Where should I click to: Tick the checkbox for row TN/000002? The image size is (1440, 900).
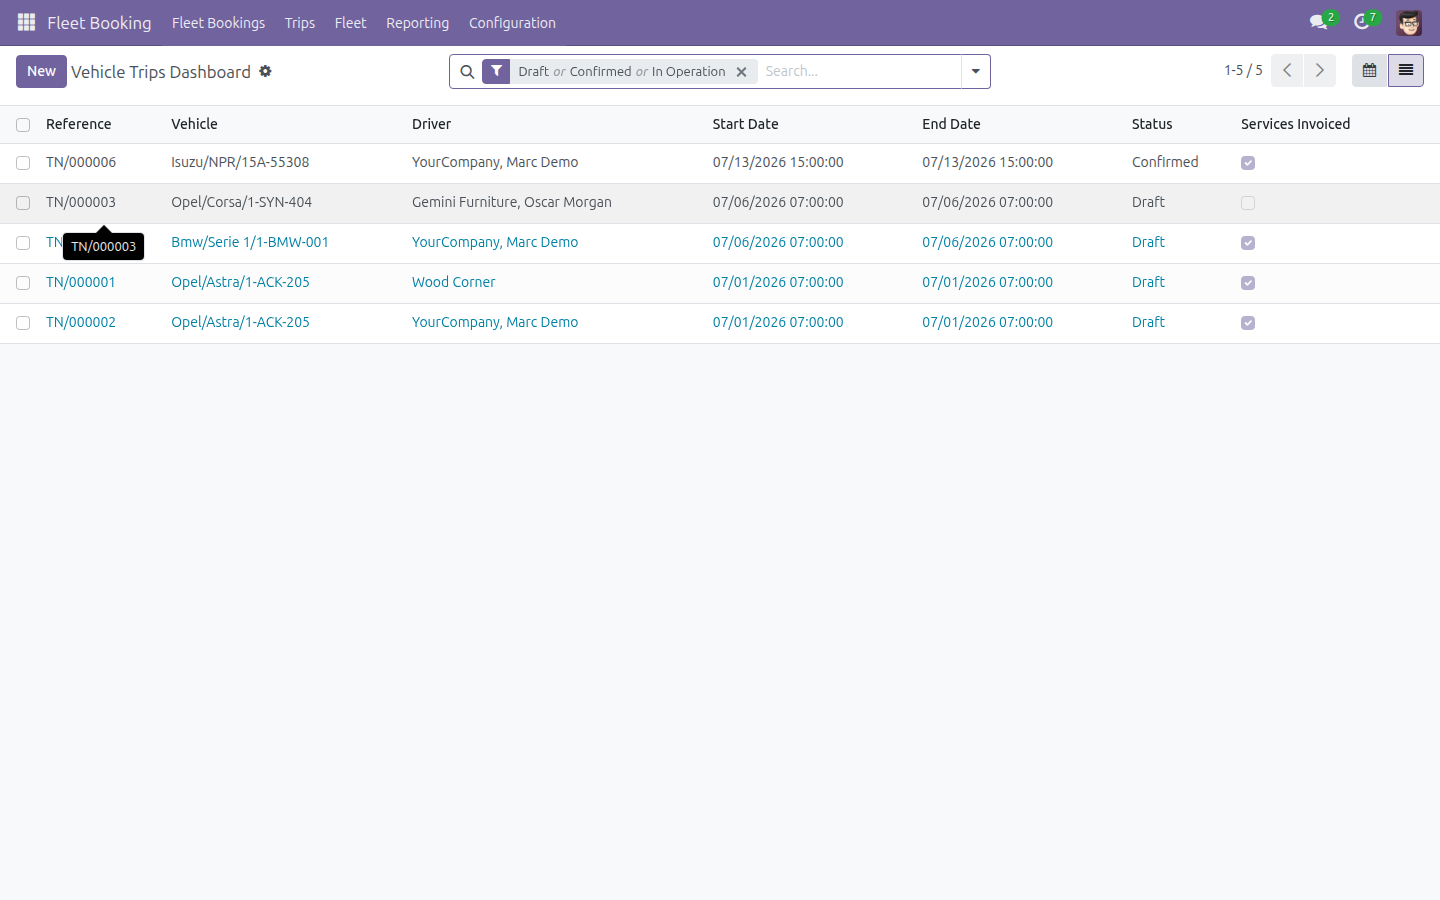click(x=23, y=323)
